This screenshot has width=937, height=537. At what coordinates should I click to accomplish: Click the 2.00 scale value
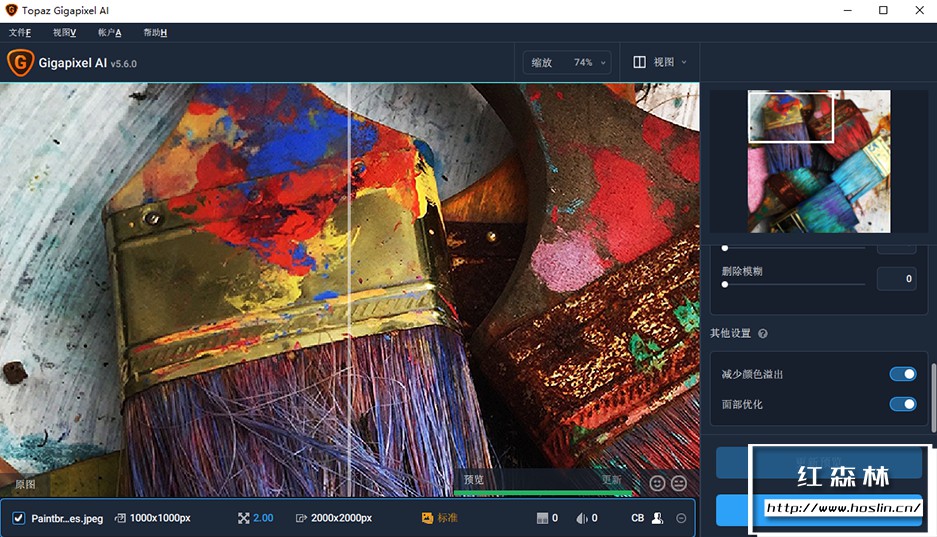[263, 518]
